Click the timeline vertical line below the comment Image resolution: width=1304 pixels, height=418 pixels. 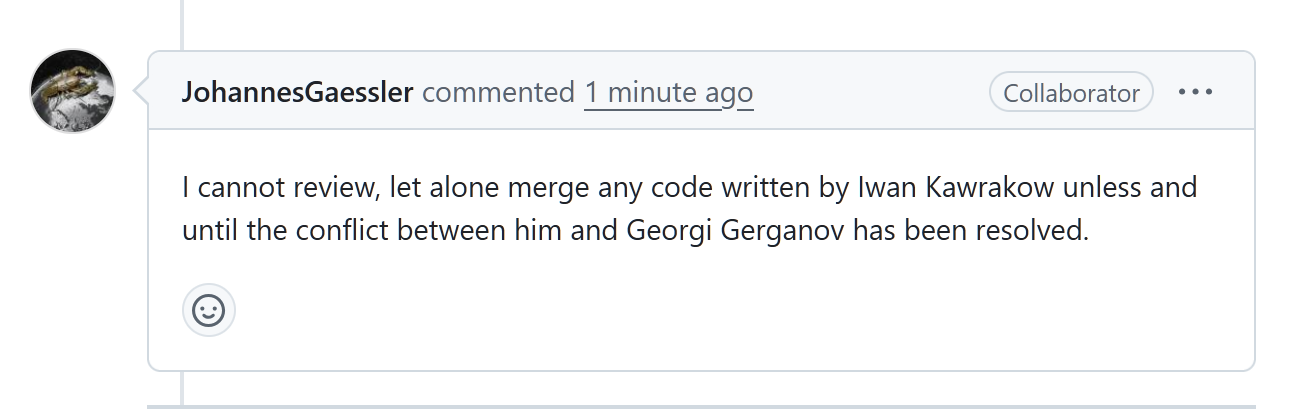tap(182, 386)
